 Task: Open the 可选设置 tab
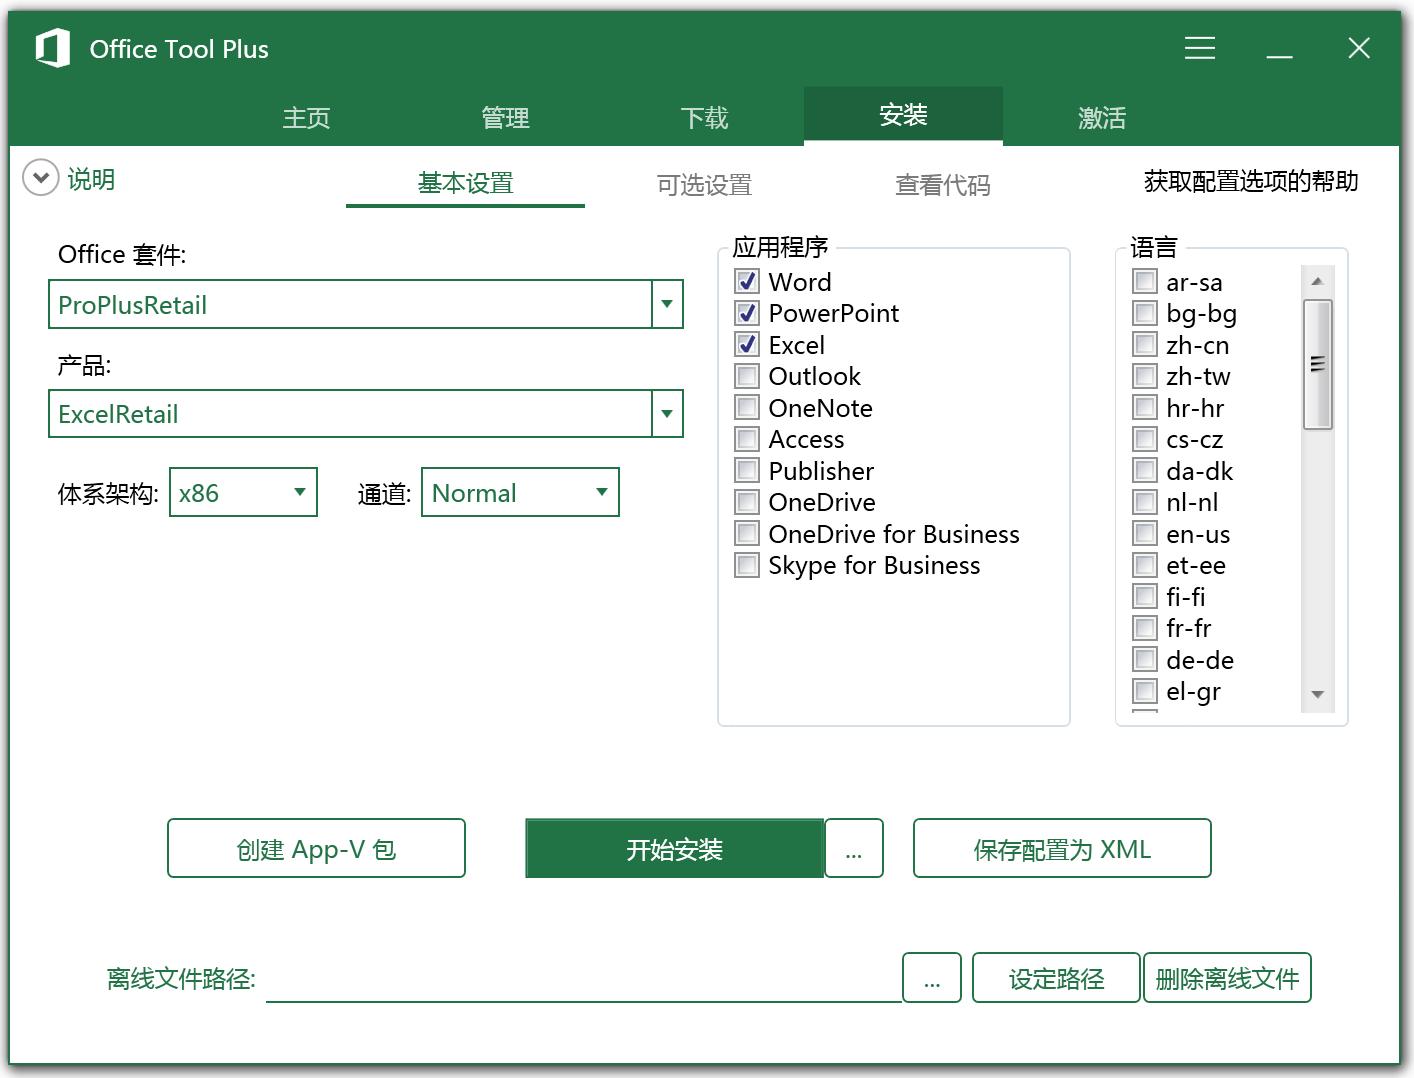pos(706,184)
